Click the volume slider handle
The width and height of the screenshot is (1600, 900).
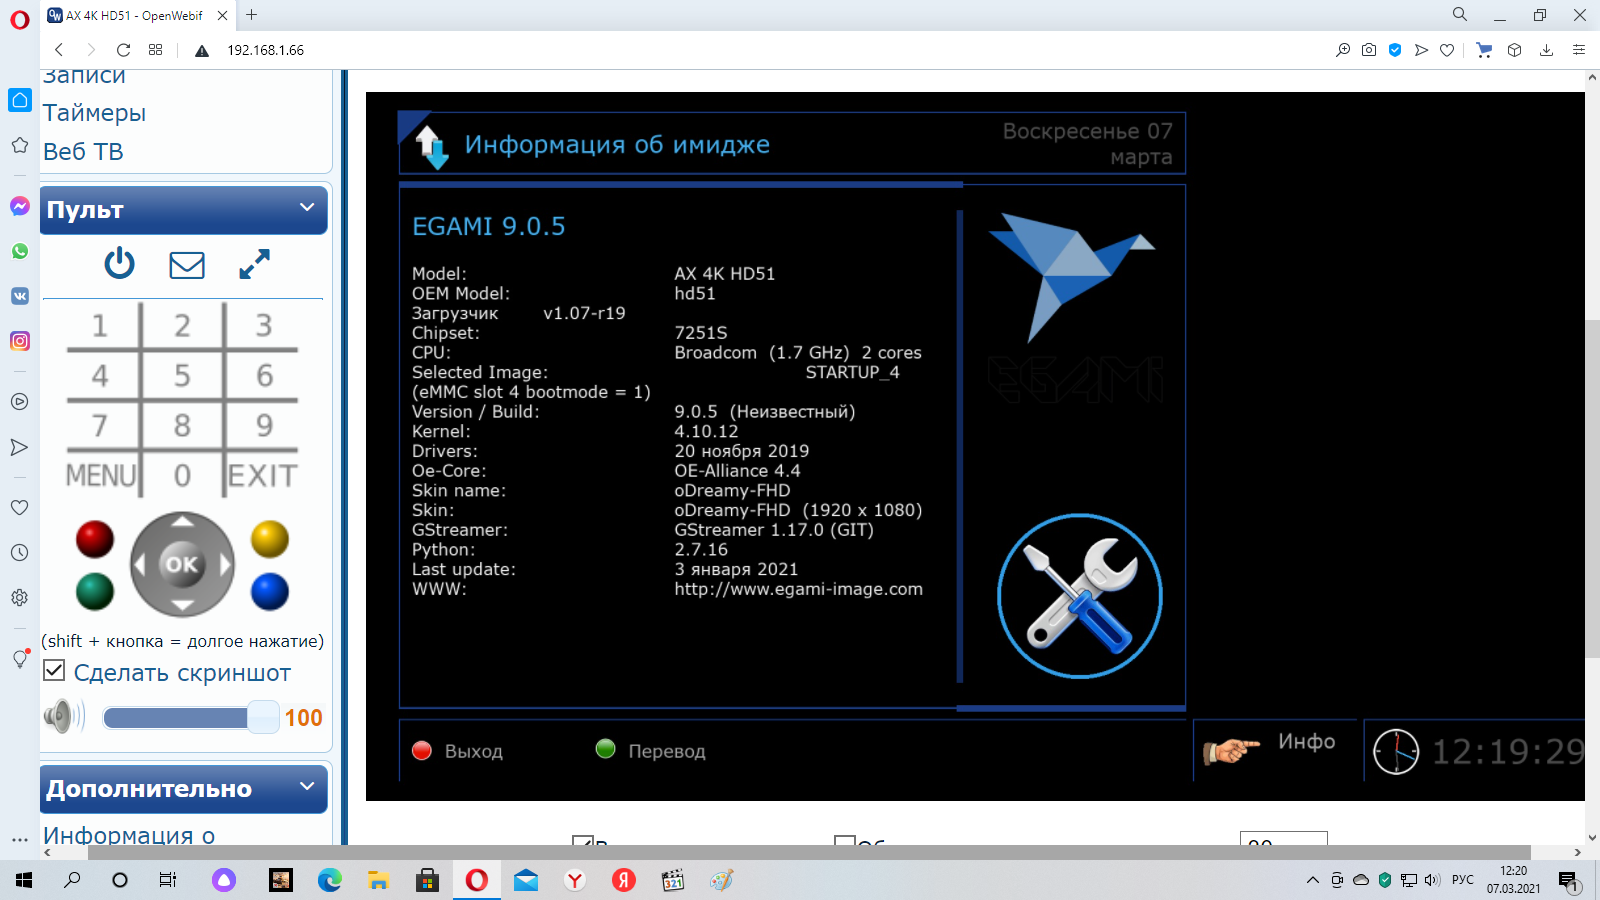pos(263,717)
